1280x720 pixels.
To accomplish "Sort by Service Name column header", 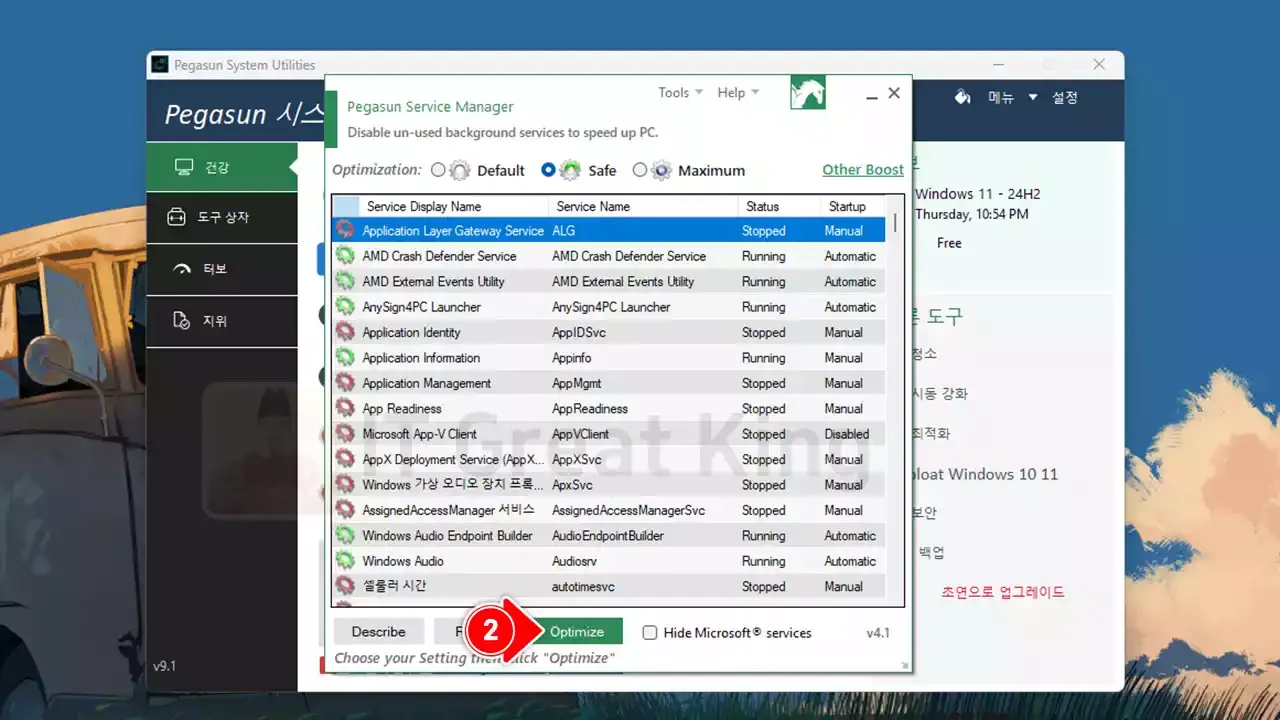I will [x=643, y=206].
